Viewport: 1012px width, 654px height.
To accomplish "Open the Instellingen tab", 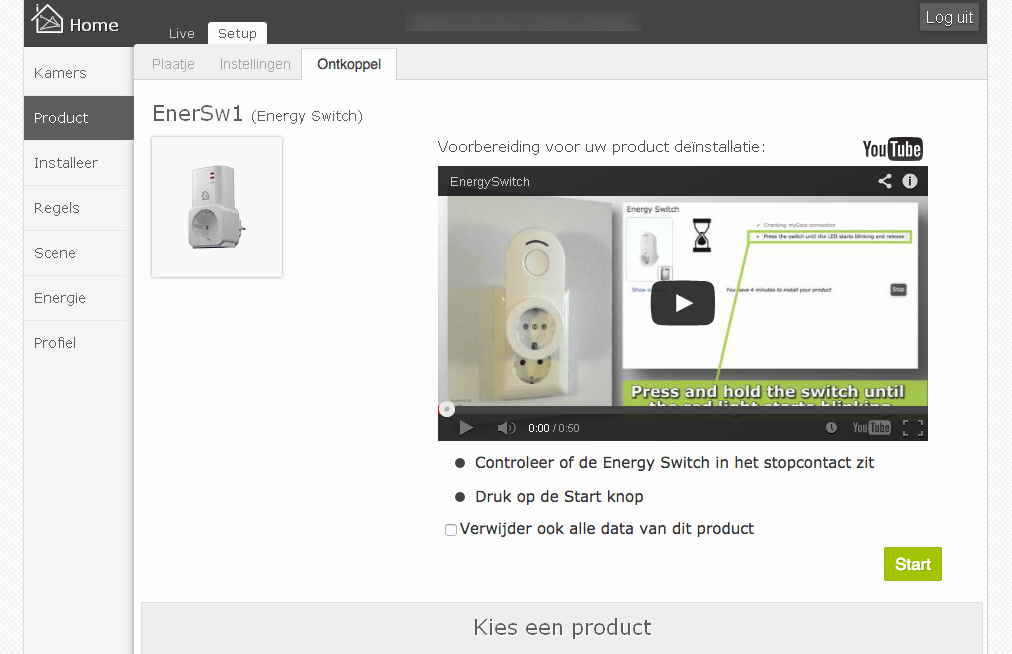I will point(255,65).
